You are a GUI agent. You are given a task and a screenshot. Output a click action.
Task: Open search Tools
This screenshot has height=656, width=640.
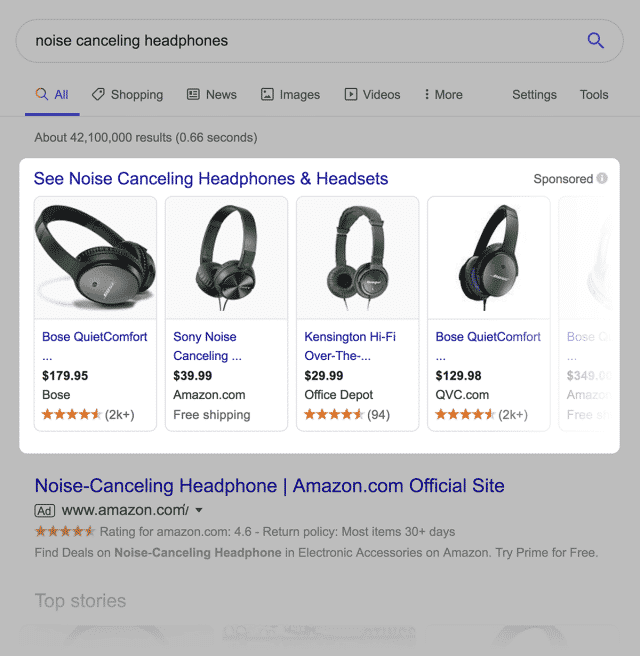point(594,95)
